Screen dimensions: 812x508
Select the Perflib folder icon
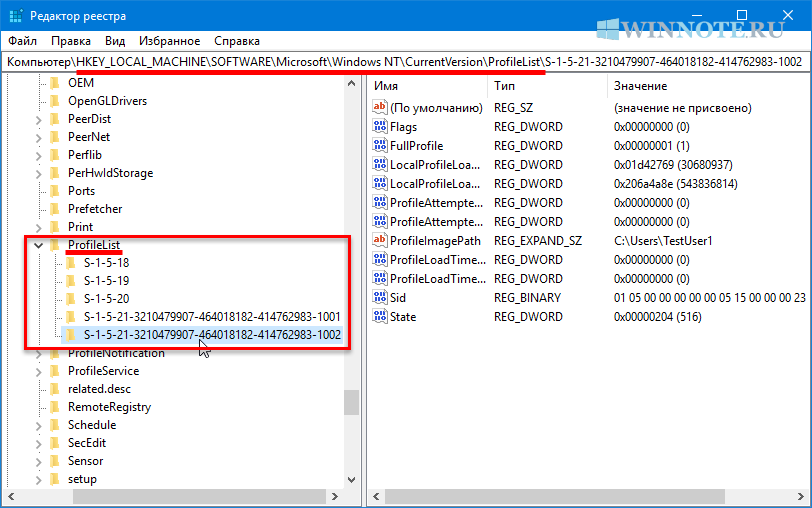[x=55, y=155]
